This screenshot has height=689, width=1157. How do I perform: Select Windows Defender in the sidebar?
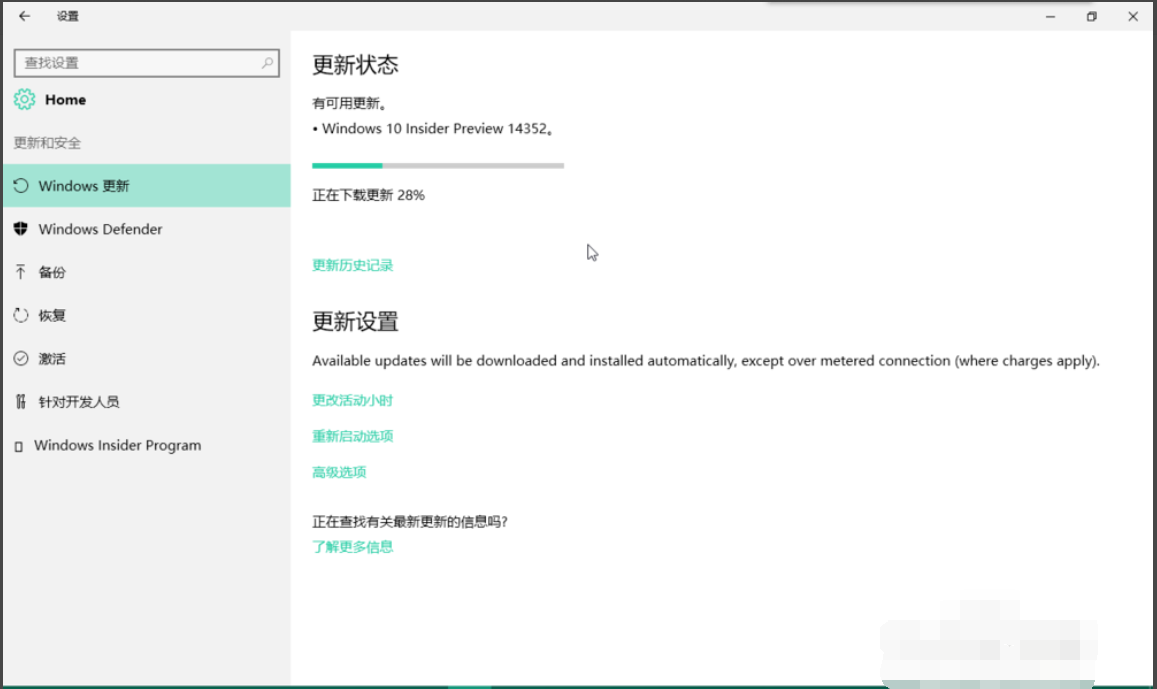tap(100, 229)
